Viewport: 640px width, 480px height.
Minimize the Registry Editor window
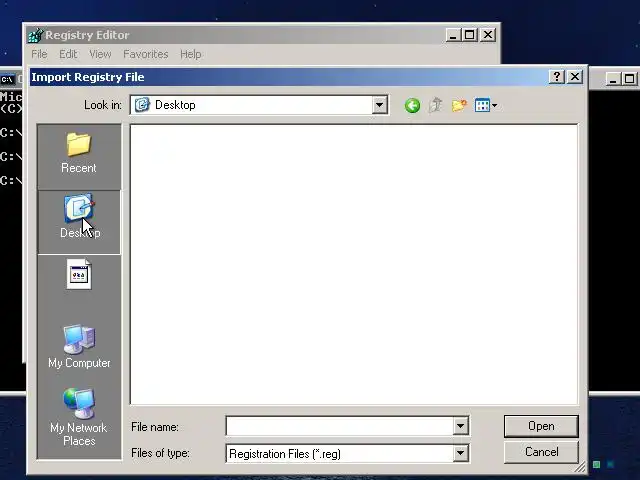pos(453,35)
